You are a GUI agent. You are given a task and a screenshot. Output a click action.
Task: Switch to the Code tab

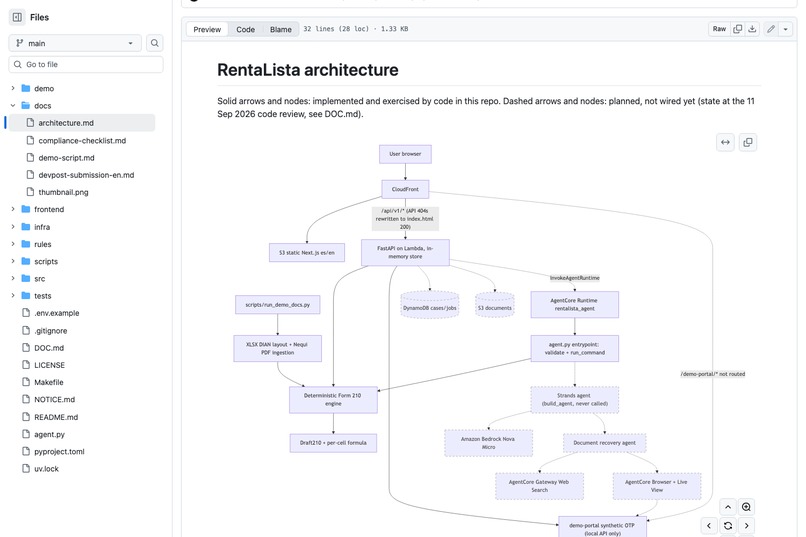coord(245,29)
